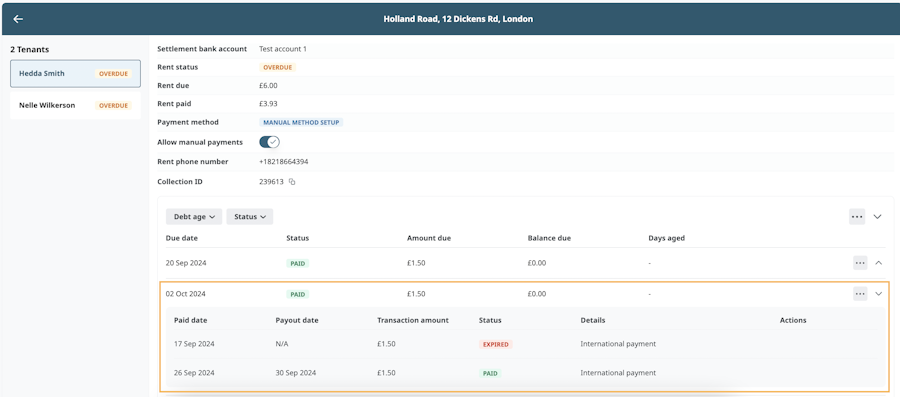The height and width of the screenshot is (397, 900).
Task: Click the Rent due value £6.00
Action: [269, 85]
